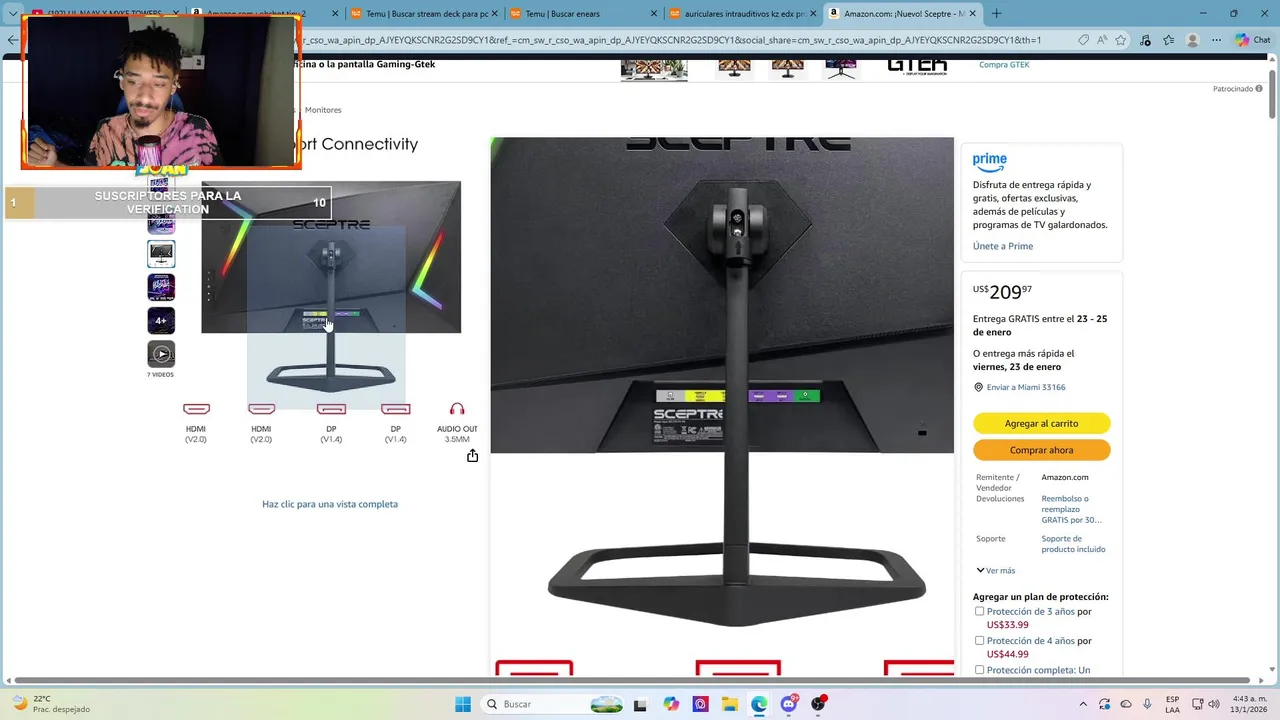This screenshot has height=720, width=1280.
Task: Click the share icon below product image
Action: tap(472, 456)
